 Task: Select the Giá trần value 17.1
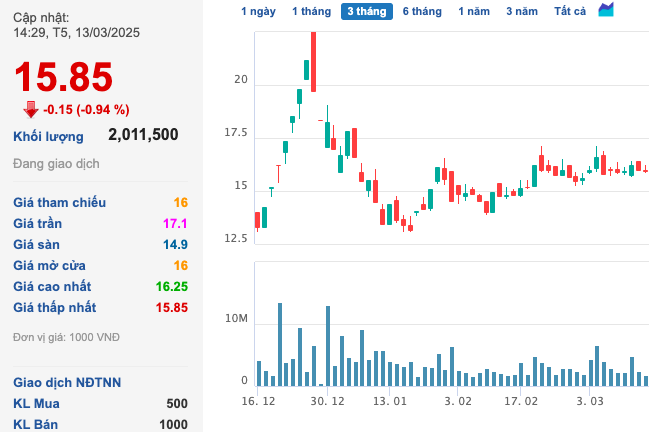pyautogui.click(x=176, y=223)
